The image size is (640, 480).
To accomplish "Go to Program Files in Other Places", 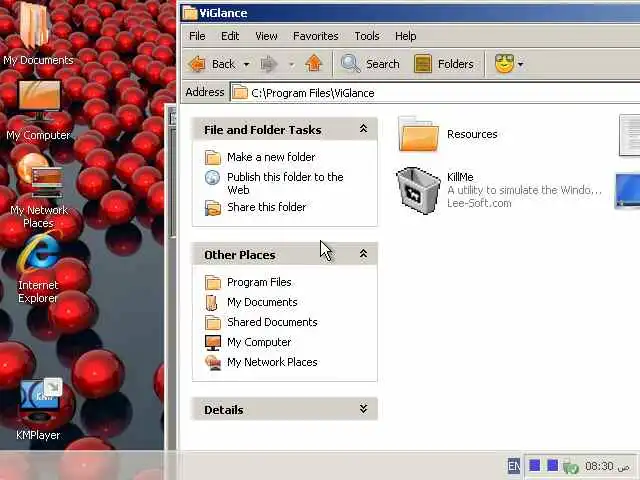I will (259, 282).
